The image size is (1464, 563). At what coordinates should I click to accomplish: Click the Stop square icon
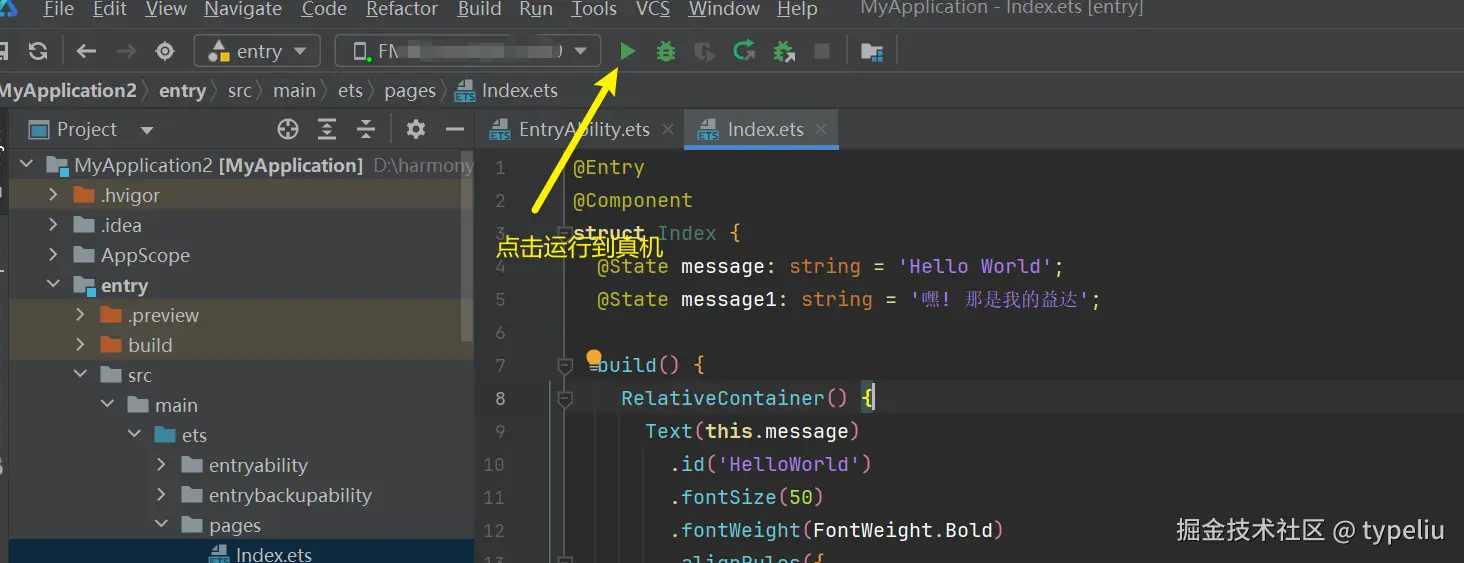click(822, 51)
